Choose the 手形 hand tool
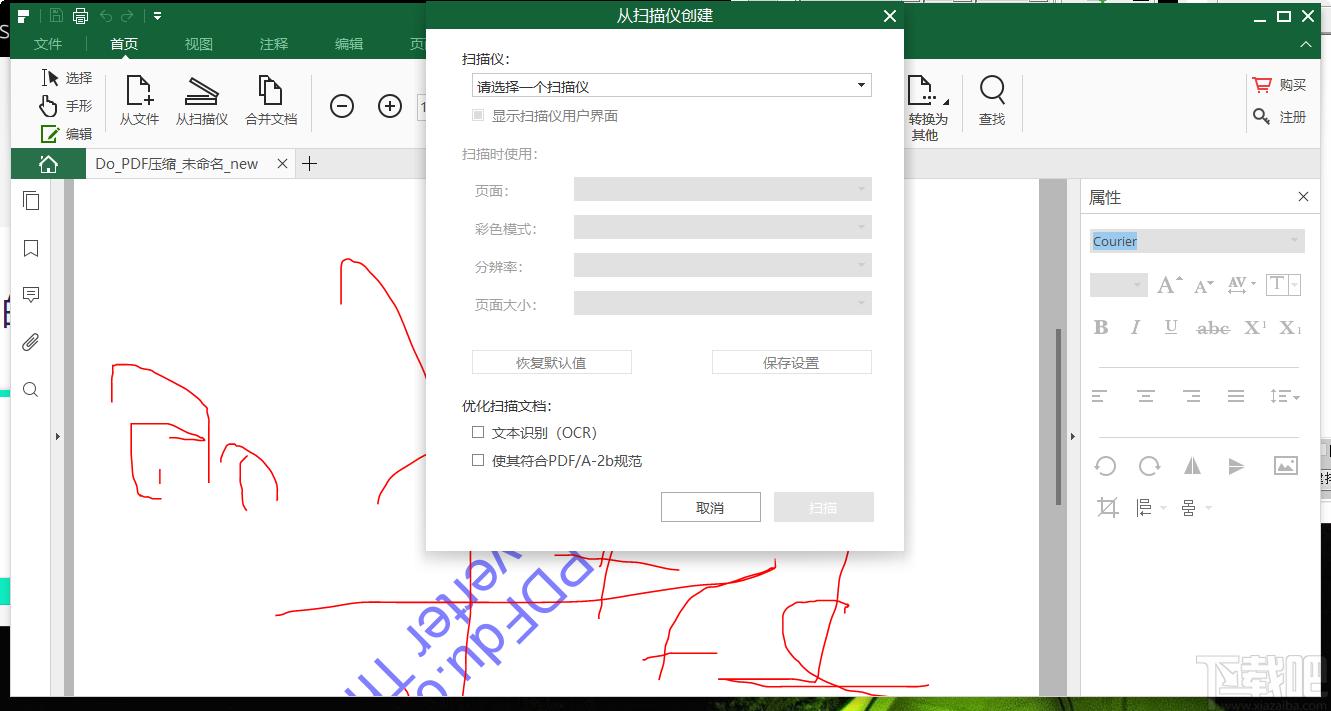This screenshot has height=711, width=1331. 66,105
